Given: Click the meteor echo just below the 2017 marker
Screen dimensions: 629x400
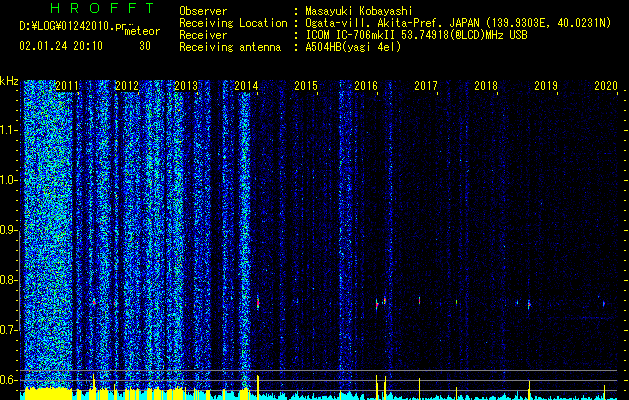Looking at the screenshot, I should (420, 300).
